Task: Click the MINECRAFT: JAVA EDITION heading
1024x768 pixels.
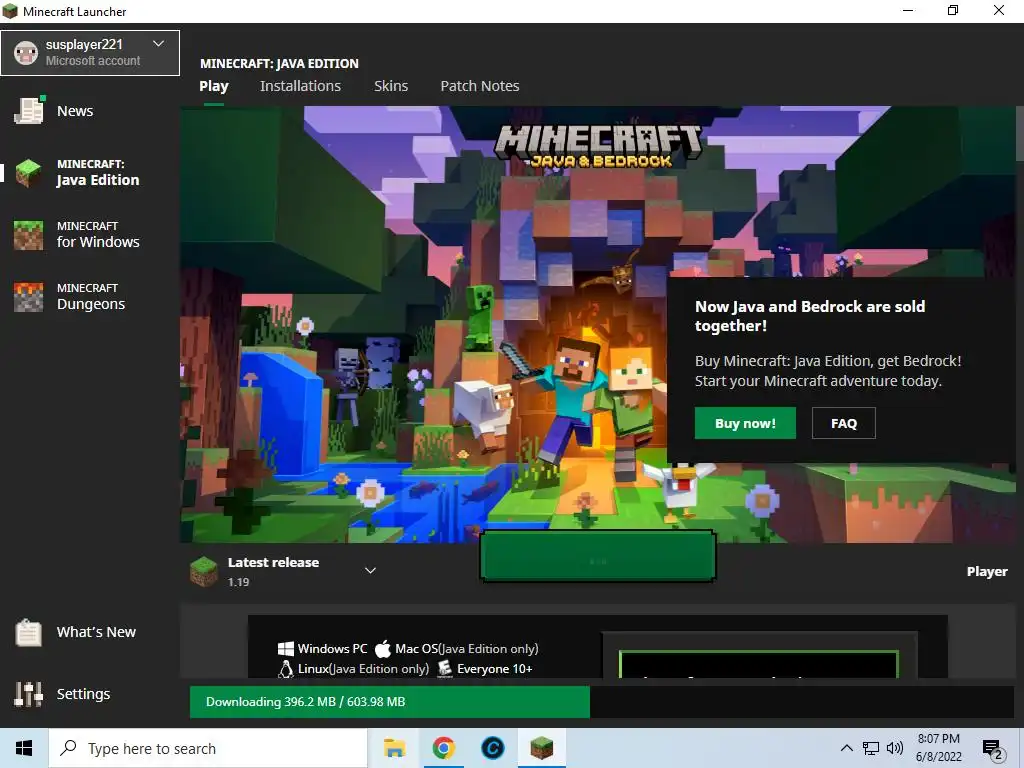Action: [280, 63]
